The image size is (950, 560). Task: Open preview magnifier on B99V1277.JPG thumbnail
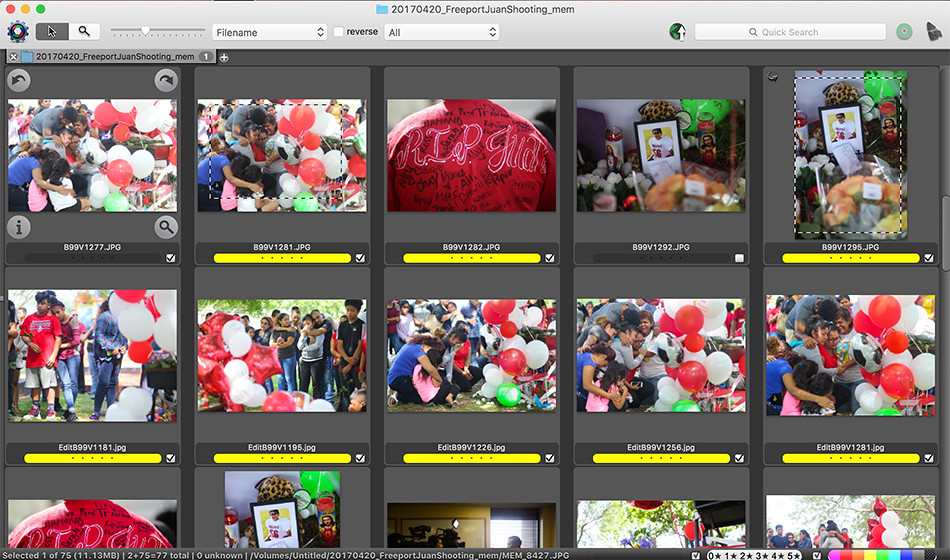(165, 227)
